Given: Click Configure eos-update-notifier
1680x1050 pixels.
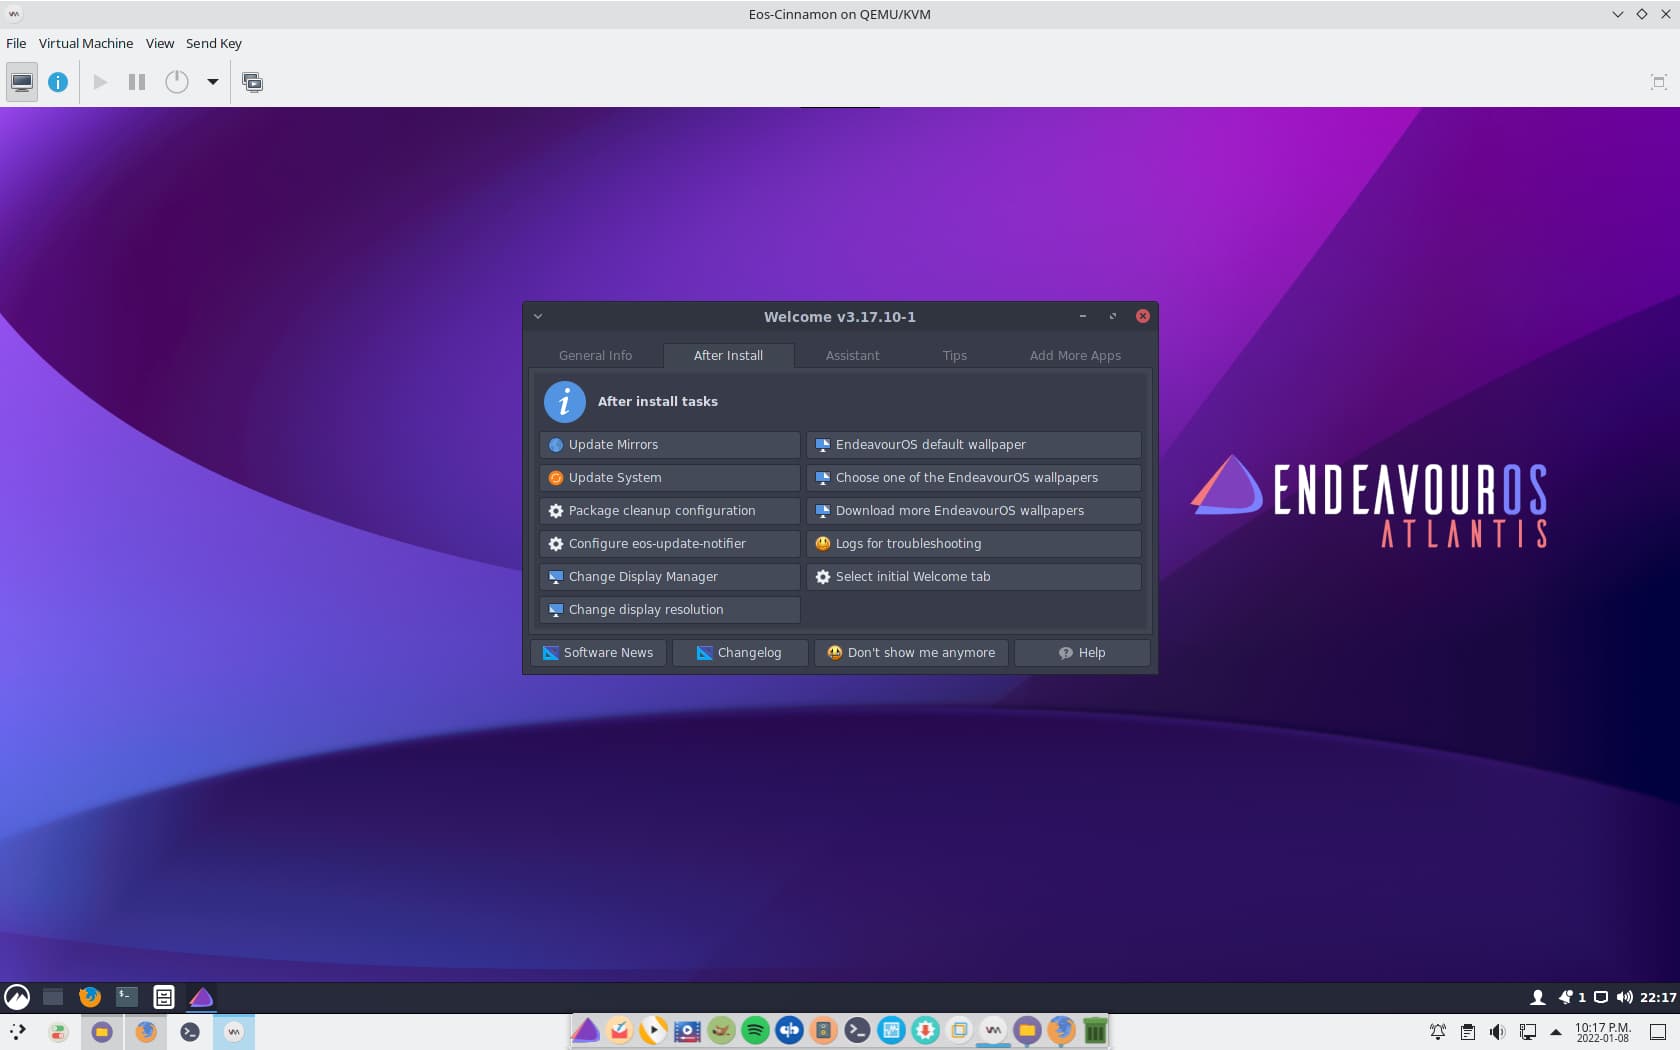Looking at the screenshot, I should click(x=670, y=544).
